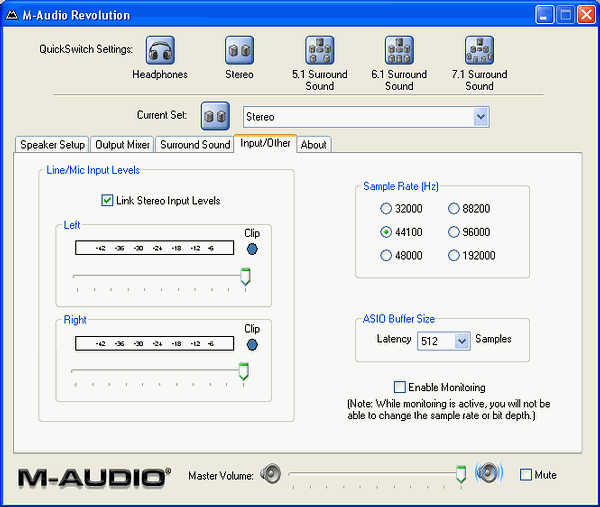Select the 192000 sample rate
The height and width of the screenshot is (507, 600).
tap(453, 255)
